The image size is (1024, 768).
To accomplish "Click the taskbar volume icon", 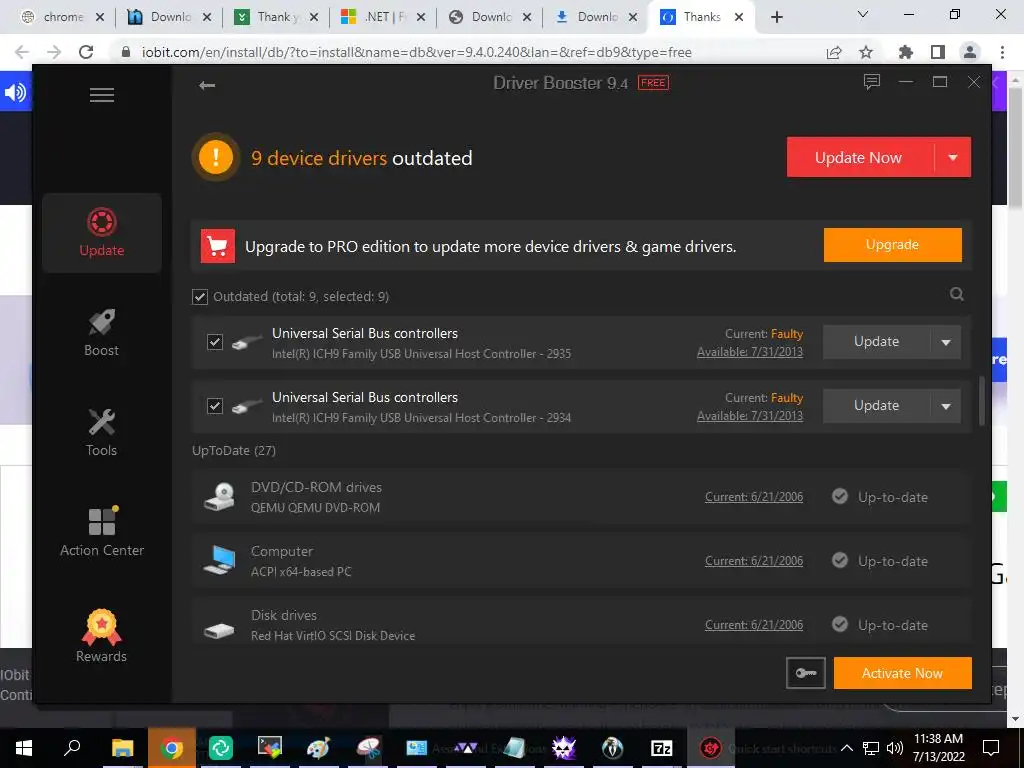I will pyautogui.click(x=895, y=748).
